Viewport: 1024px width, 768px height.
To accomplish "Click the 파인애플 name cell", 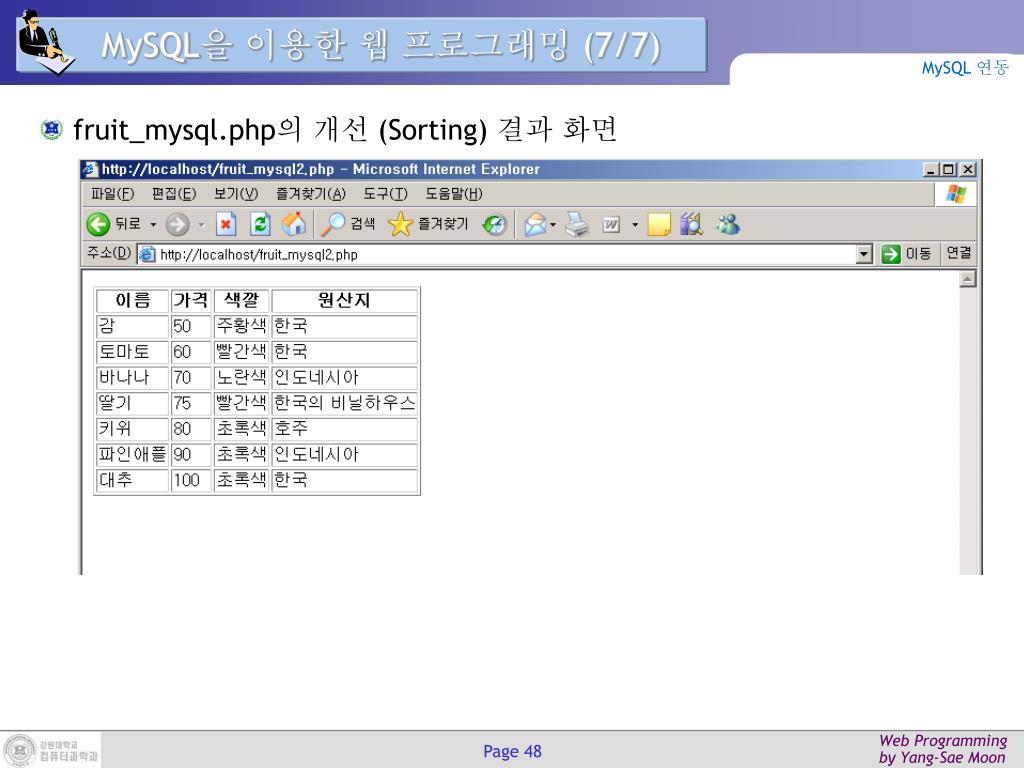I will click(133, 455).
